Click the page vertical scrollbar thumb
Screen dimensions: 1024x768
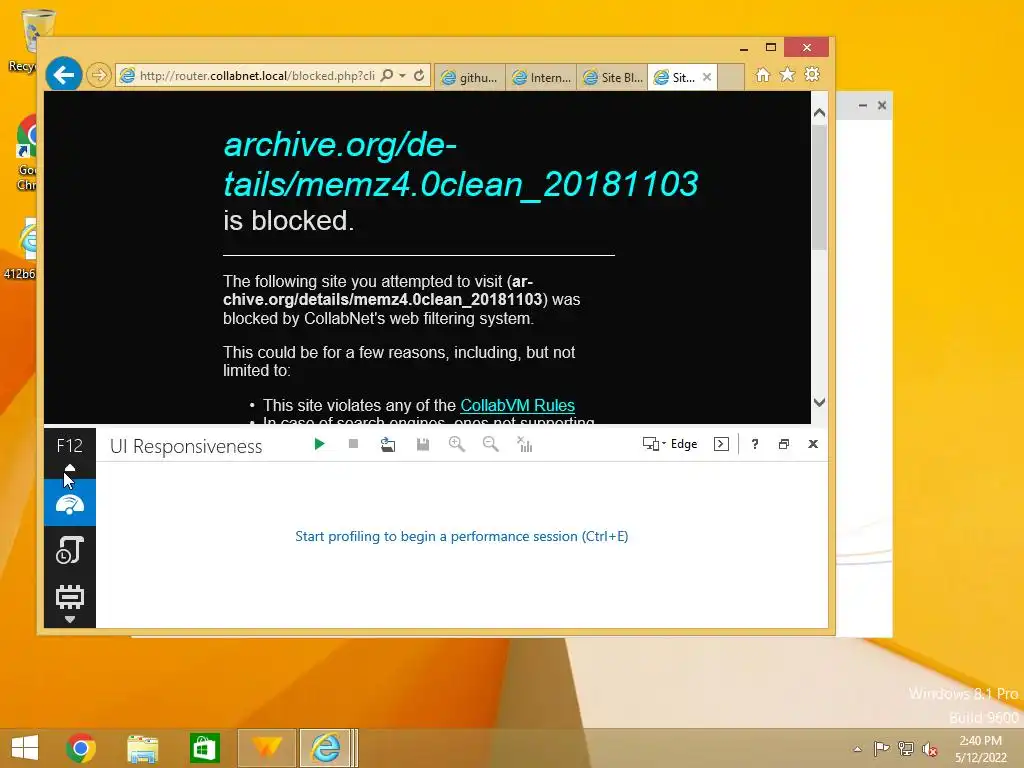(x=820, y=187)
